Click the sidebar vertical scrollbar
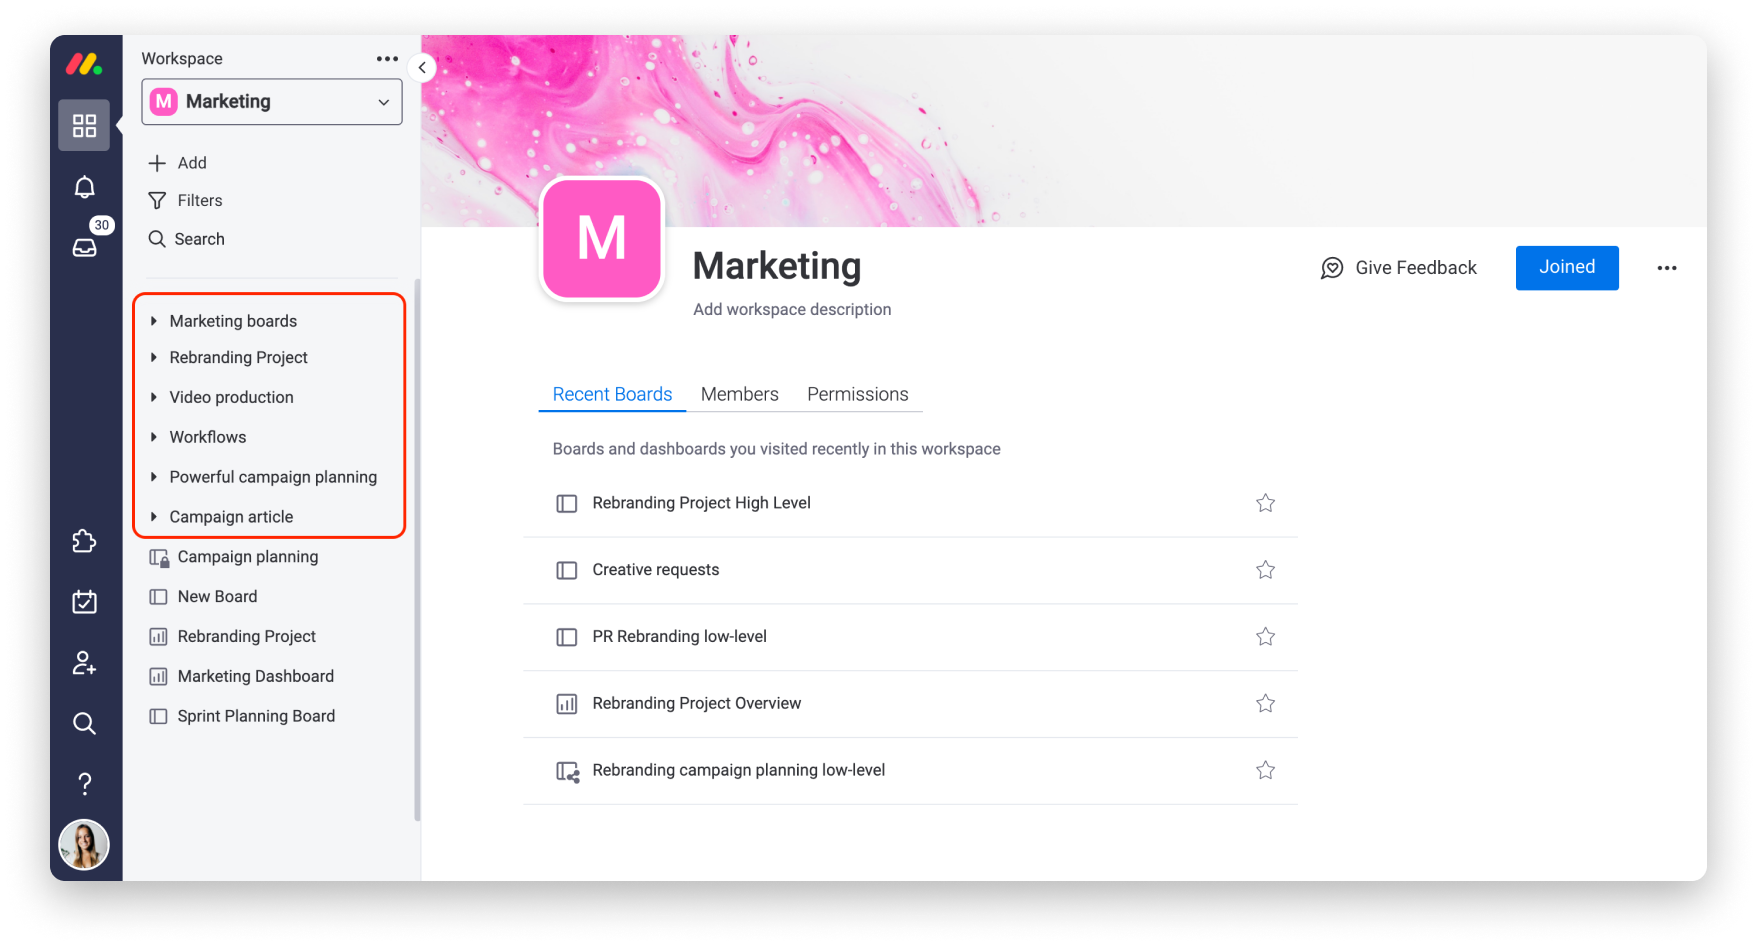Screen dimensions: 1757x946 click(417, 550)
